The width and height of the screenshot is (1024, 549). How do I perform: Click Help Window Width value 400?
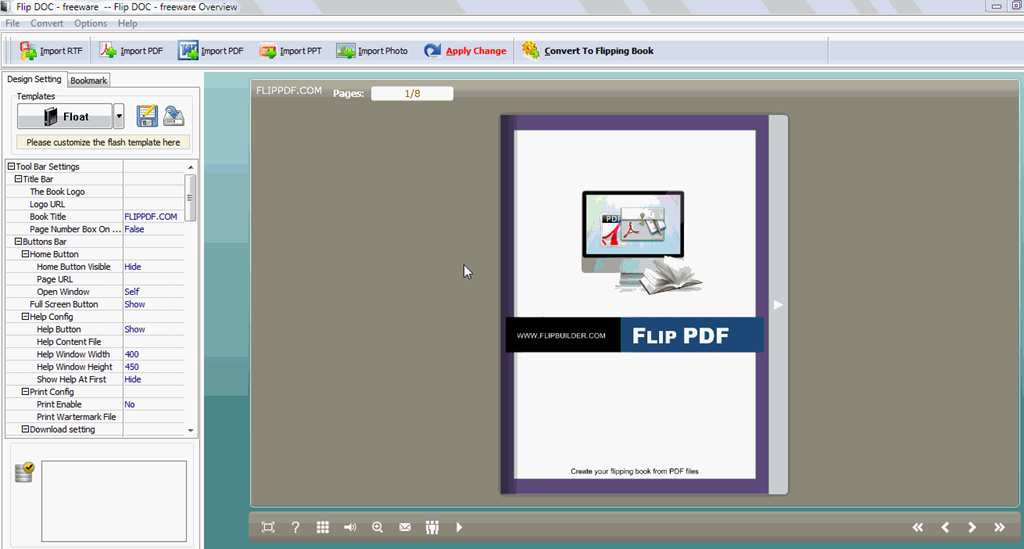[132, 354]
